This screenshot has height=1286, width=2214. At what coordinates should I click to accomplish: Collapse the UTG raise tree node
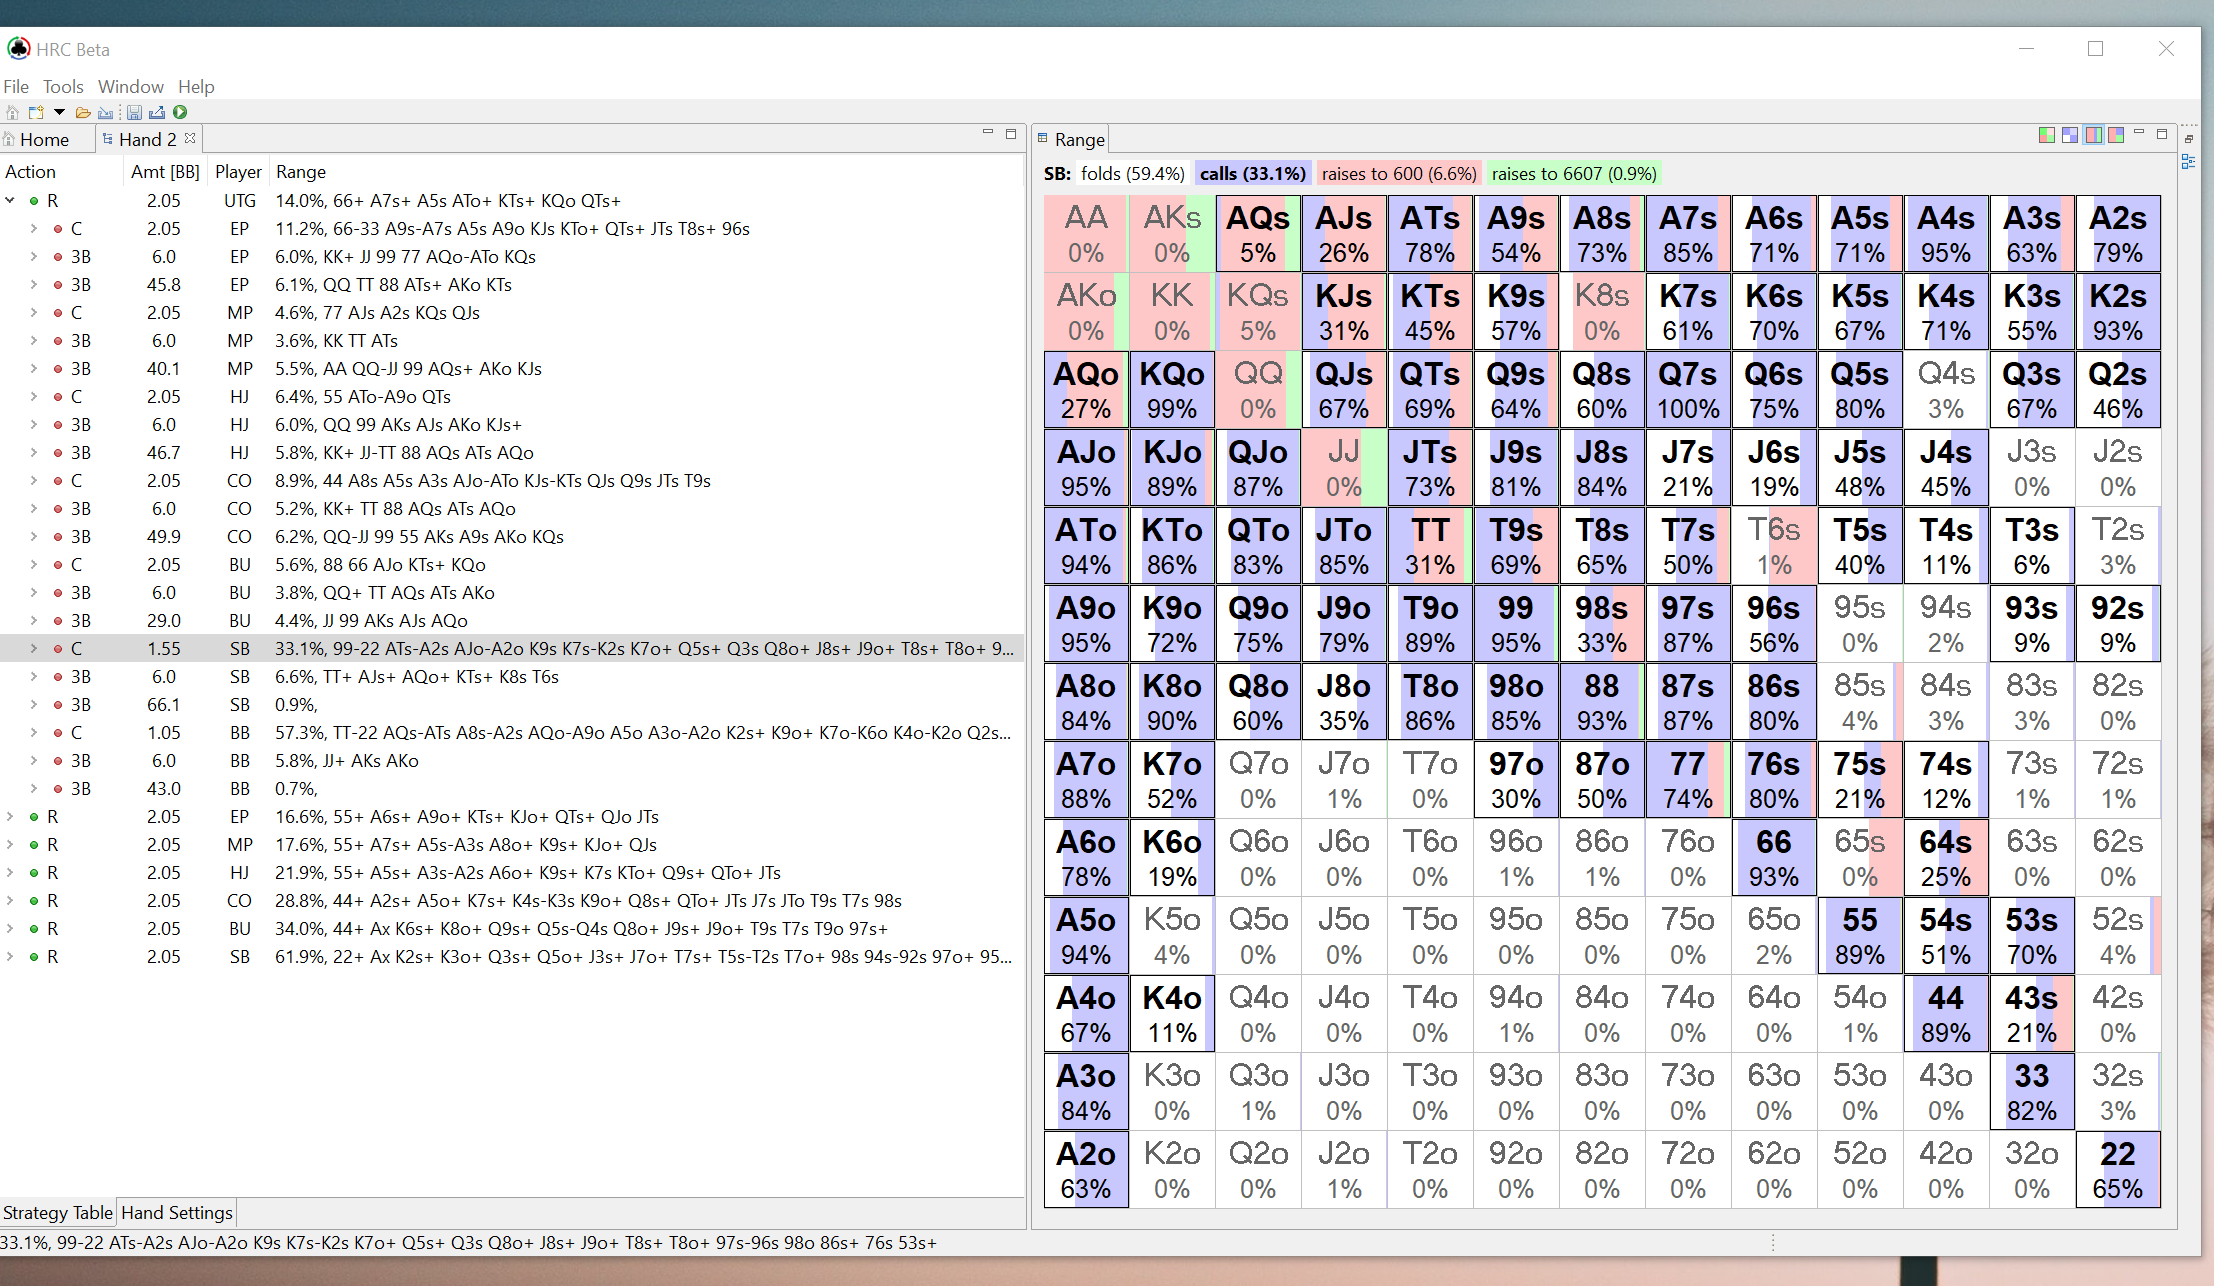click(x=10, y=201)
